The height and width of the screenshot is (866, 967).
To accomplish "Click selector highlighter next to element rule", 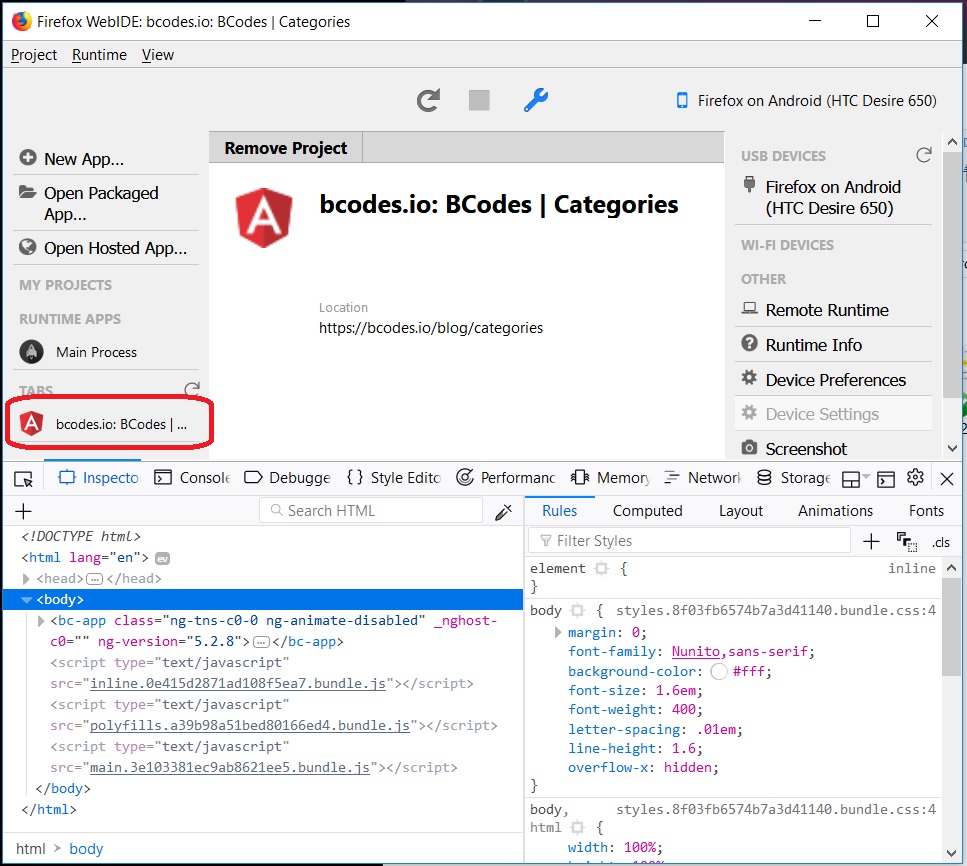I will tap(601, 569).
